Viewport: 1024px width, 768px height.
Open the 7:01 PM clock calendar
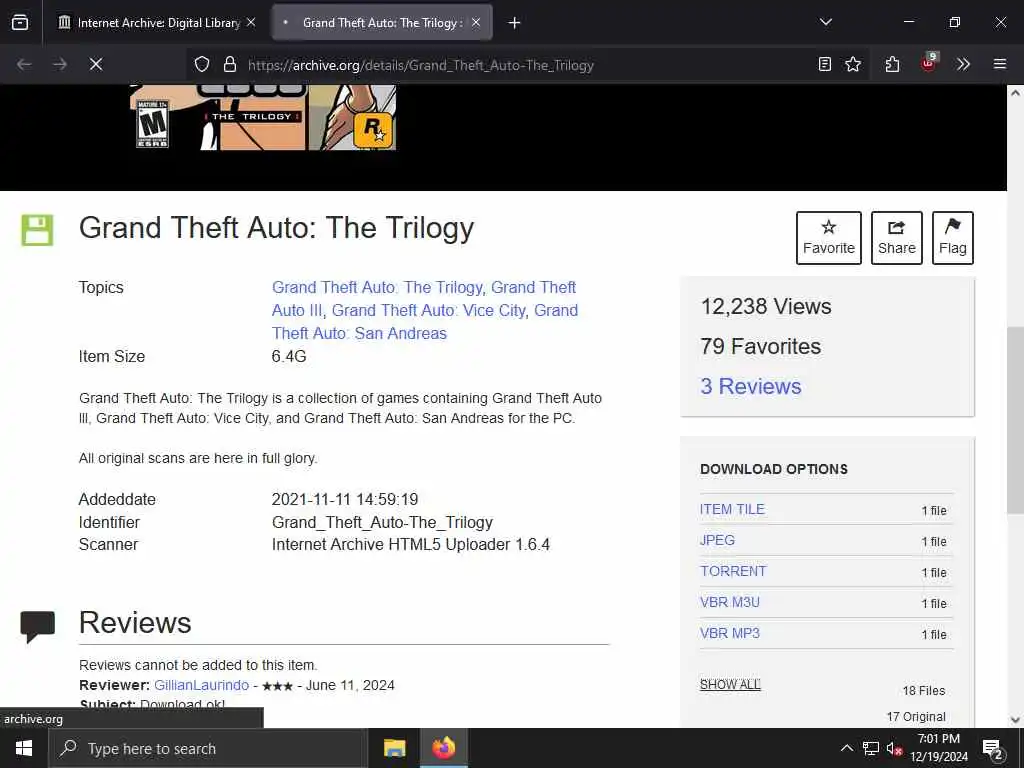tap(938, 748)
